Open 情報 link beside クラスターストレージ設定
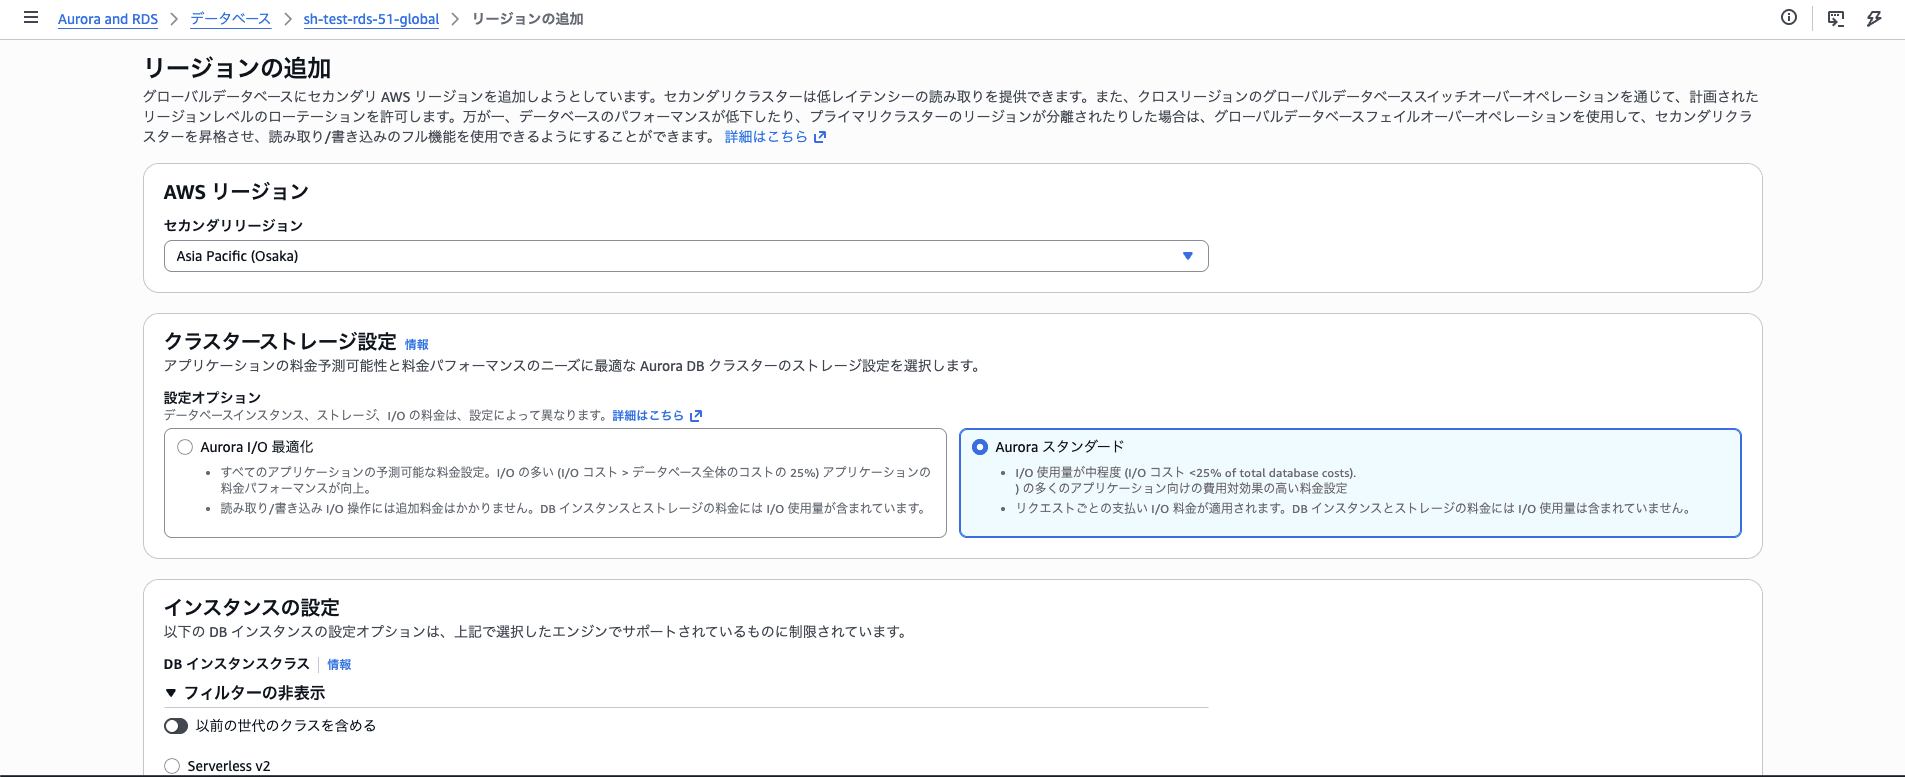This screenshot has height=777, width=1905. (x=417, y=344)
